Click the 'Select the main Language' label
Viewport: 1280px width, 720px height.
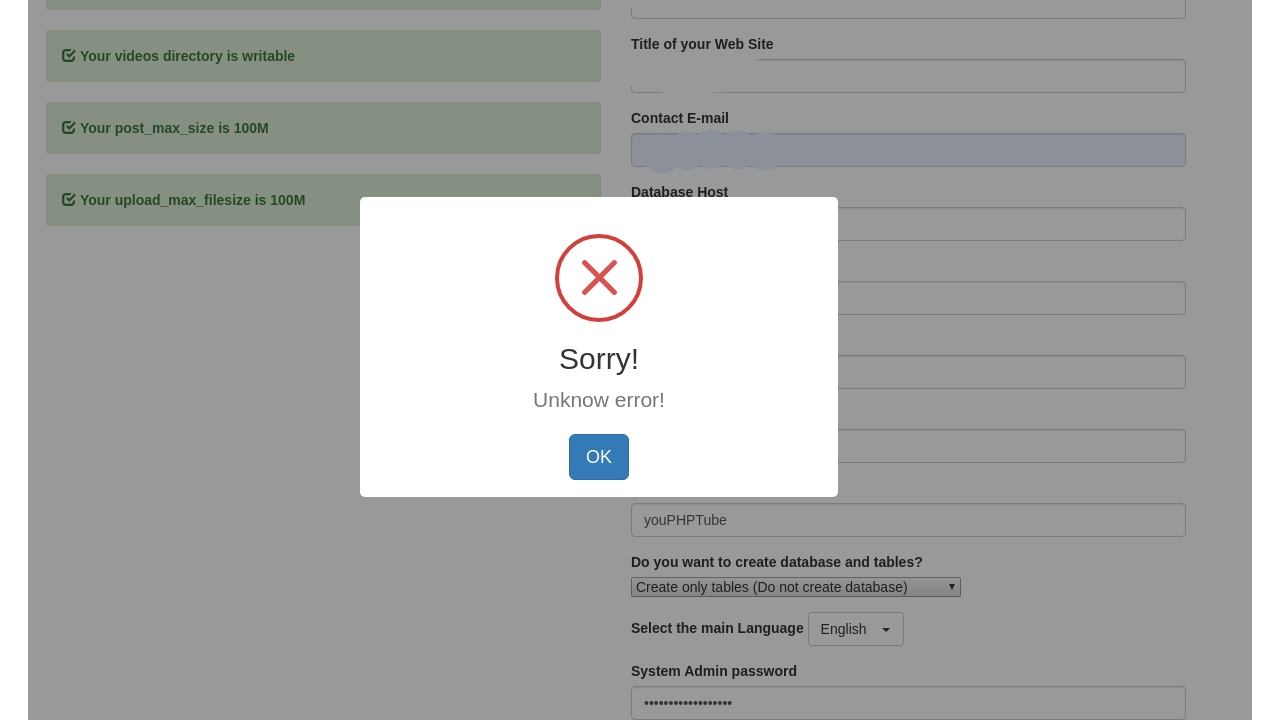(717, 628)
